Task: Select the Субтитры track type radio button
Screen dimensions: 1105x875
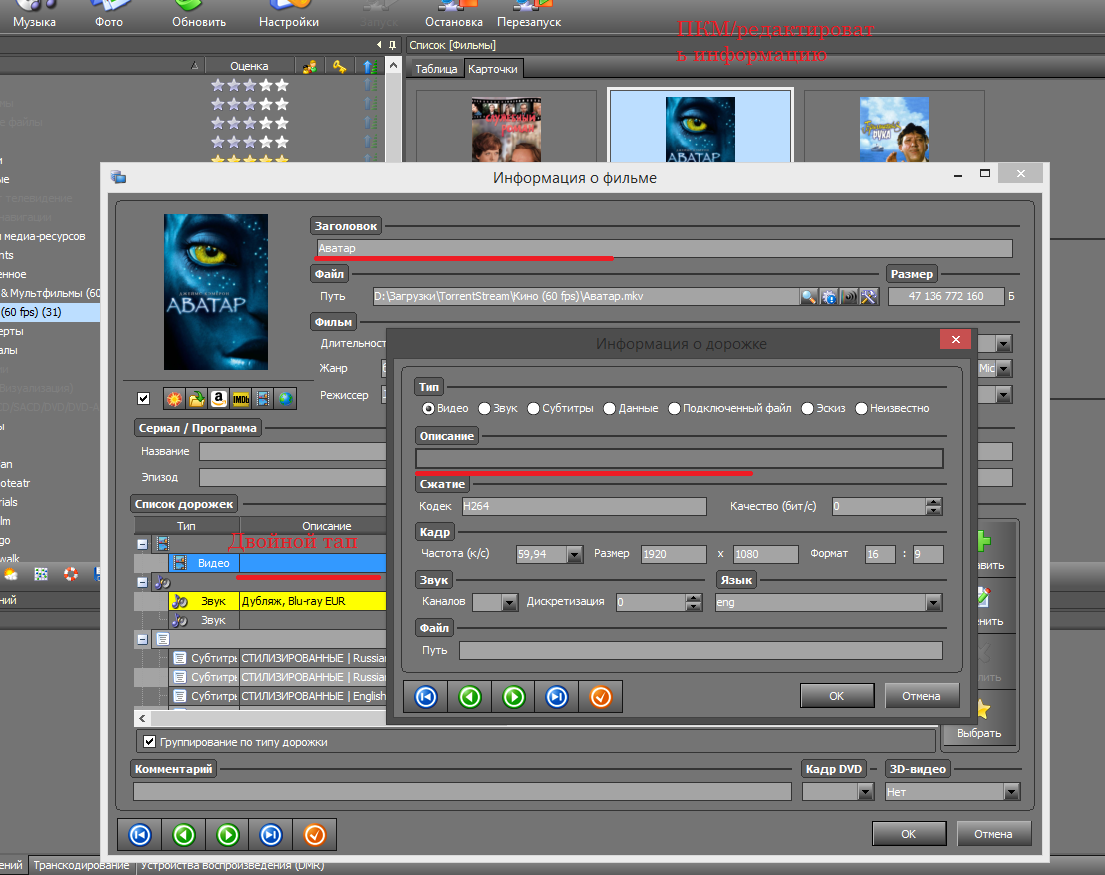Action: [533, 409]
